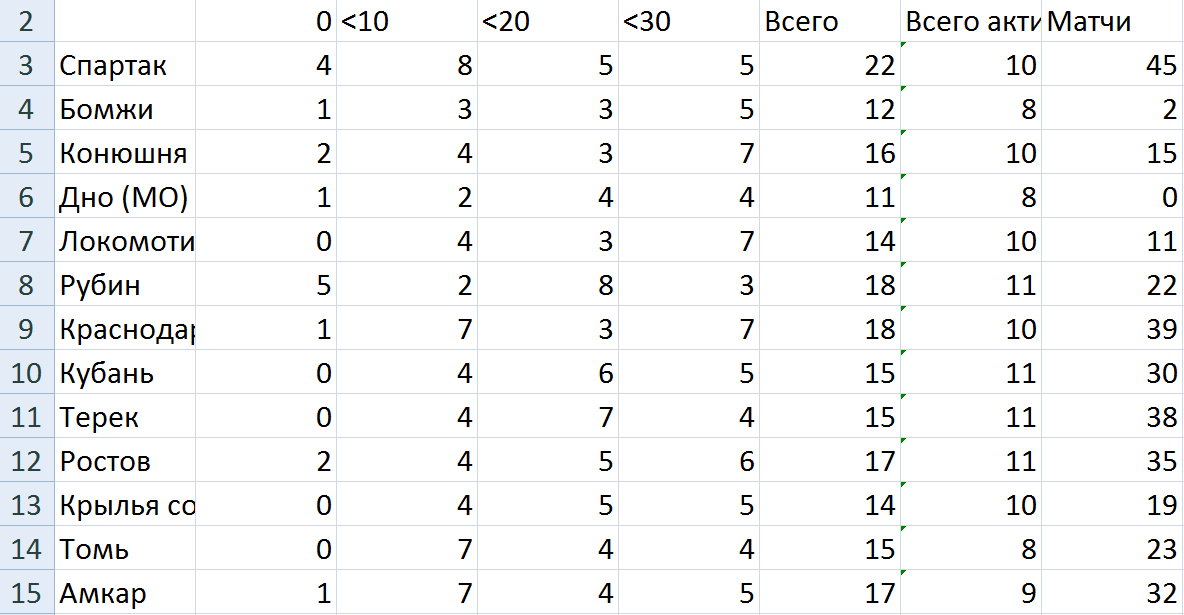Click the Амкар team cell
Viewport: 1184px width, 615px height.
point(125,594)
